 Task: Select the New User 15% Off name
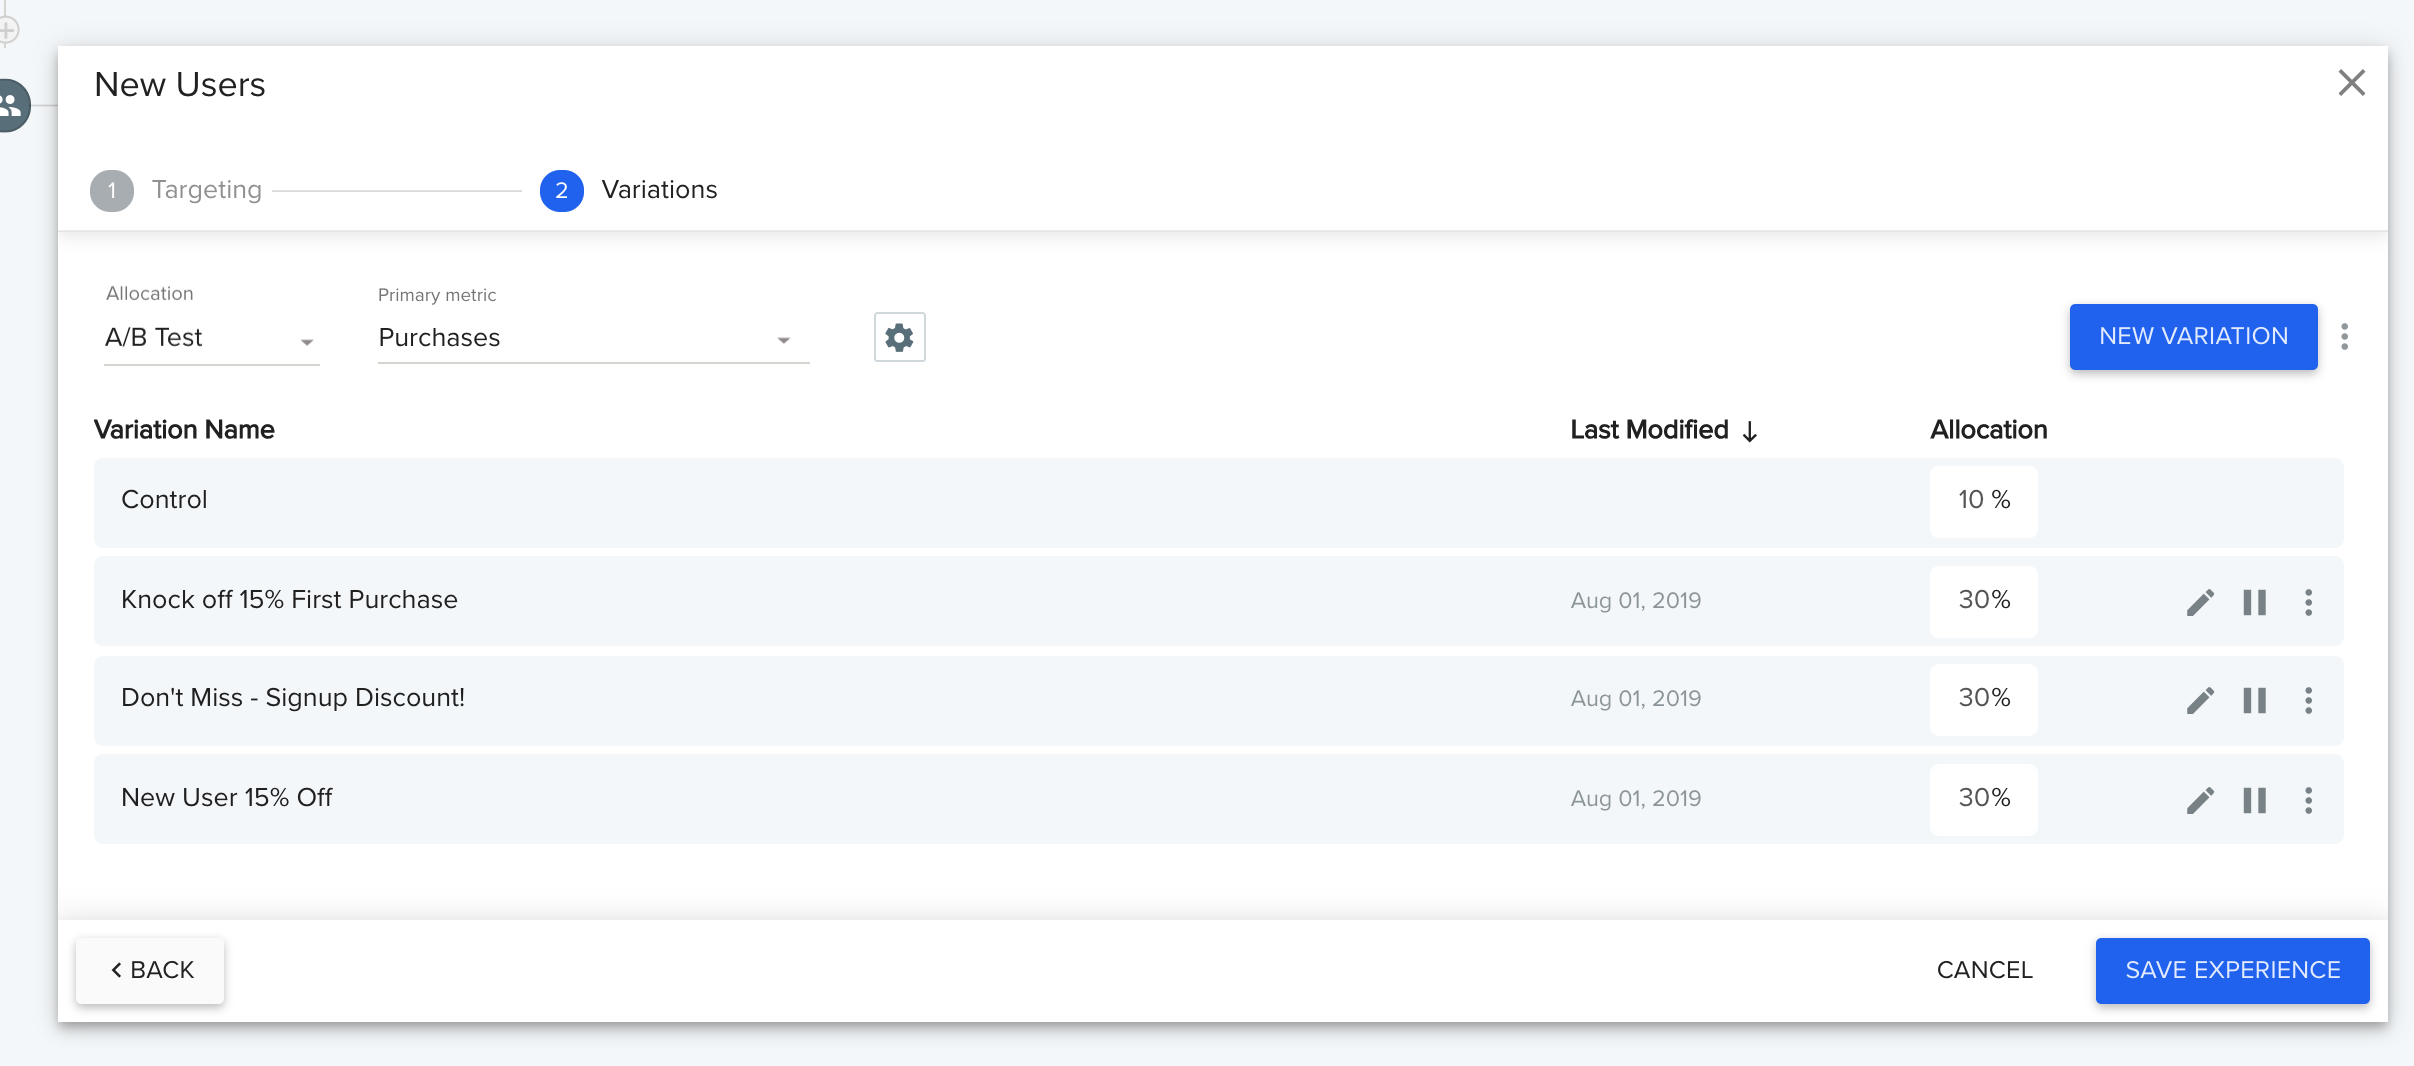226,798
